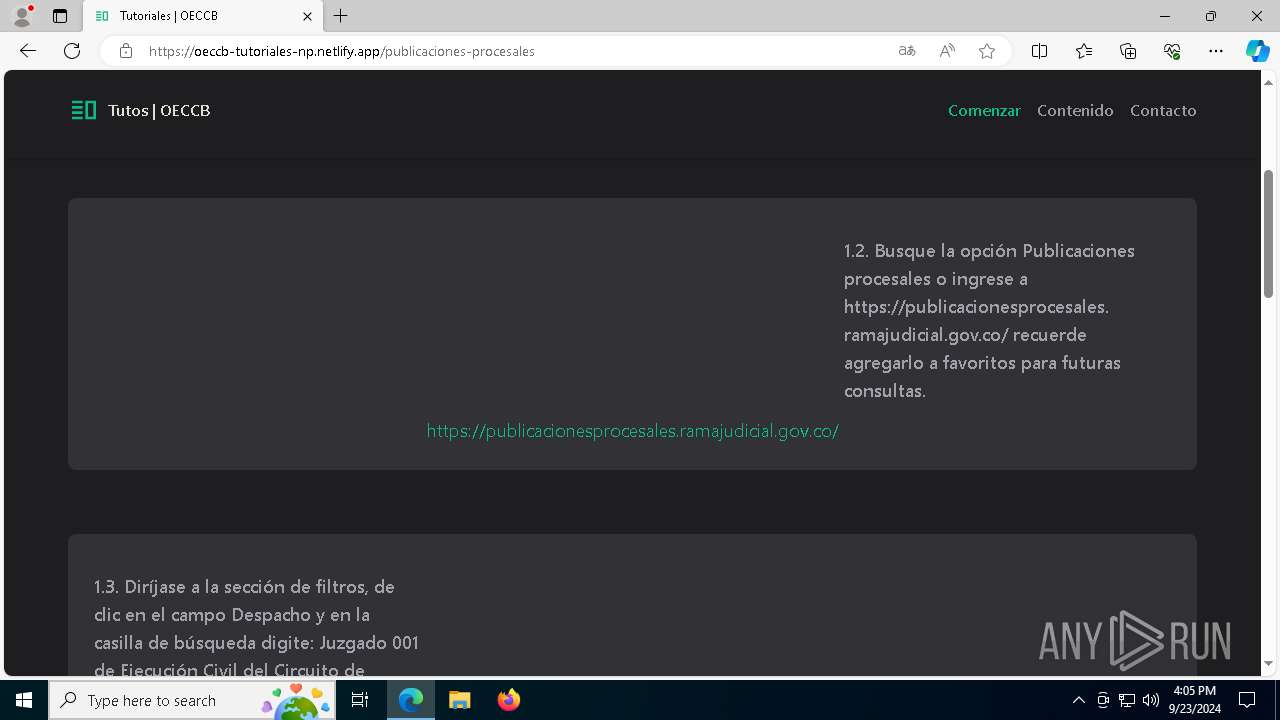Select the Tutoriales | OECCB tab

(x=203, y=16)
